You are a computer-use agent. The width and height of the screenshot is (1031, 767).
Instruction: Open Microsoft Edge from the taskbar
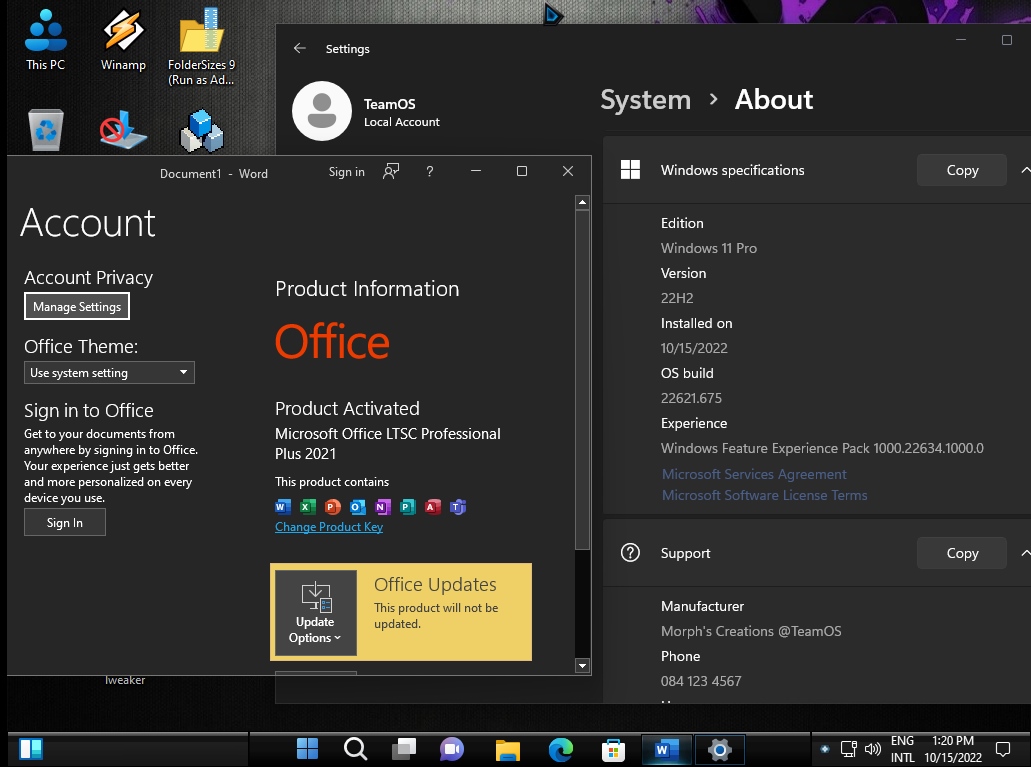561,749
